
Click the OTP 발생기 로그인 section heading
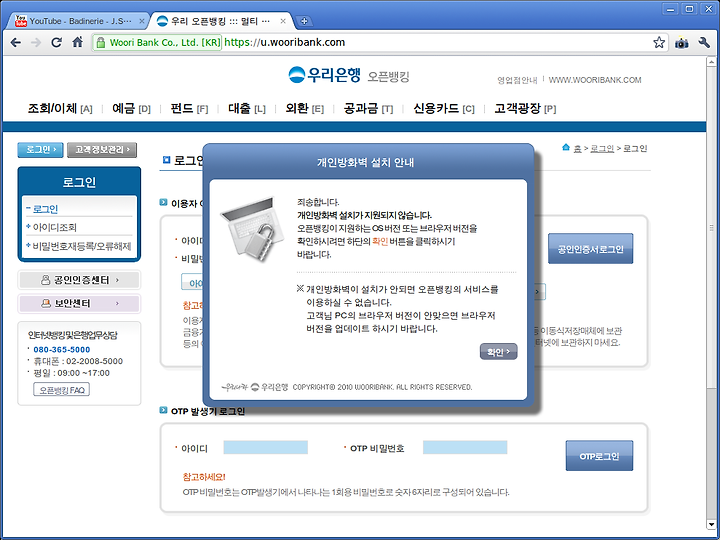[x=208, y=411]
